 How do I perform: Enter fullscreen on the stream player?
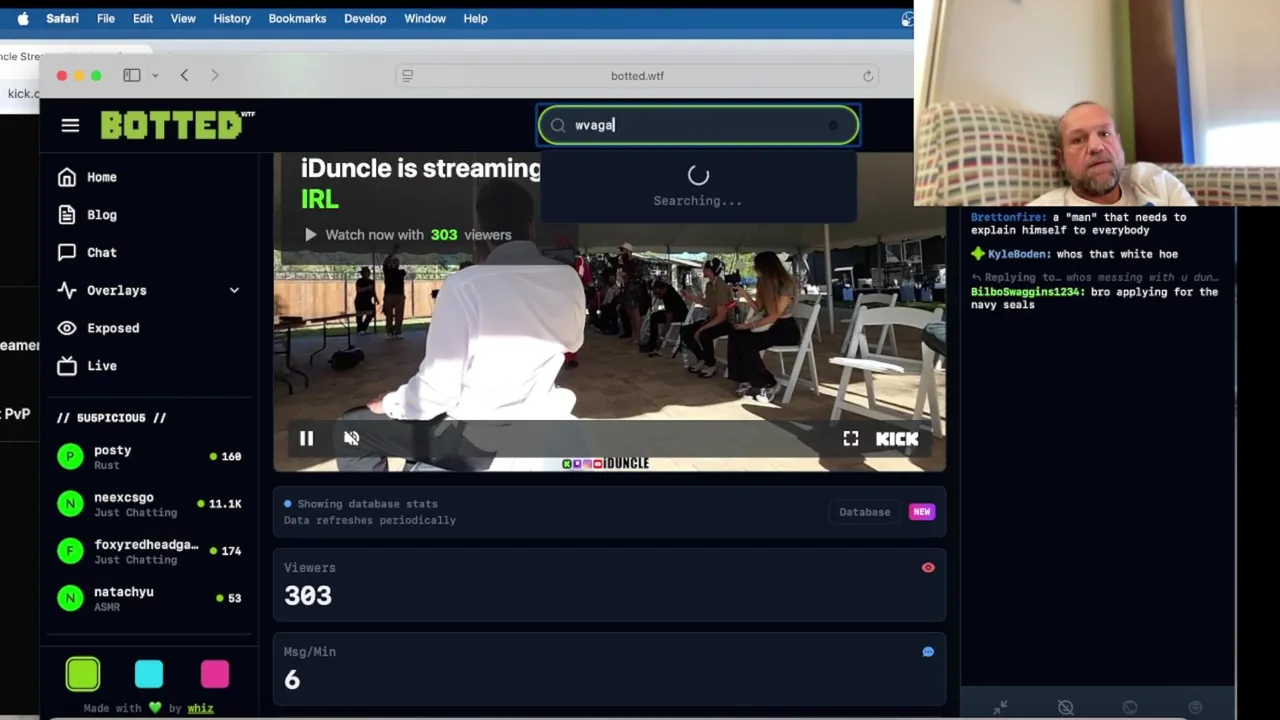[851, 438]
